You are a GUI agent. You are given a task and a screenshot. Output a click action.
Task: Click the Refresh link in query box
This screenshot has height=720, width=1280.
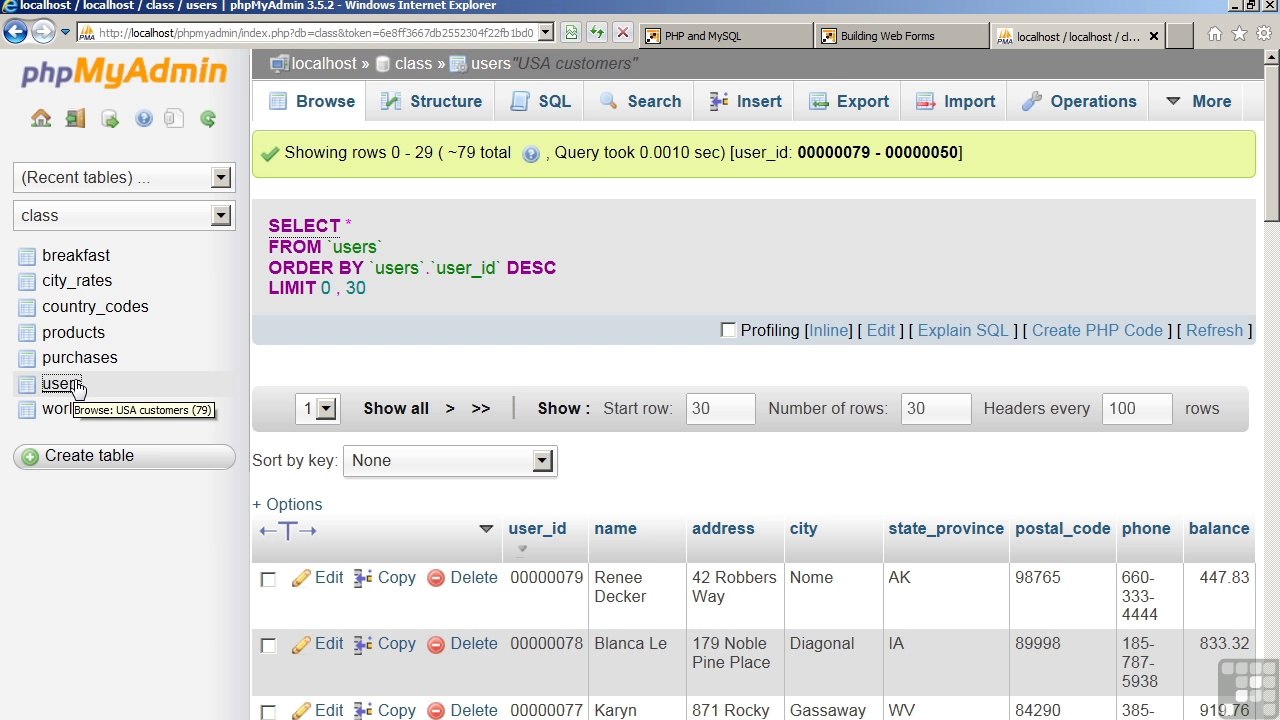(x=1214, y=331)
